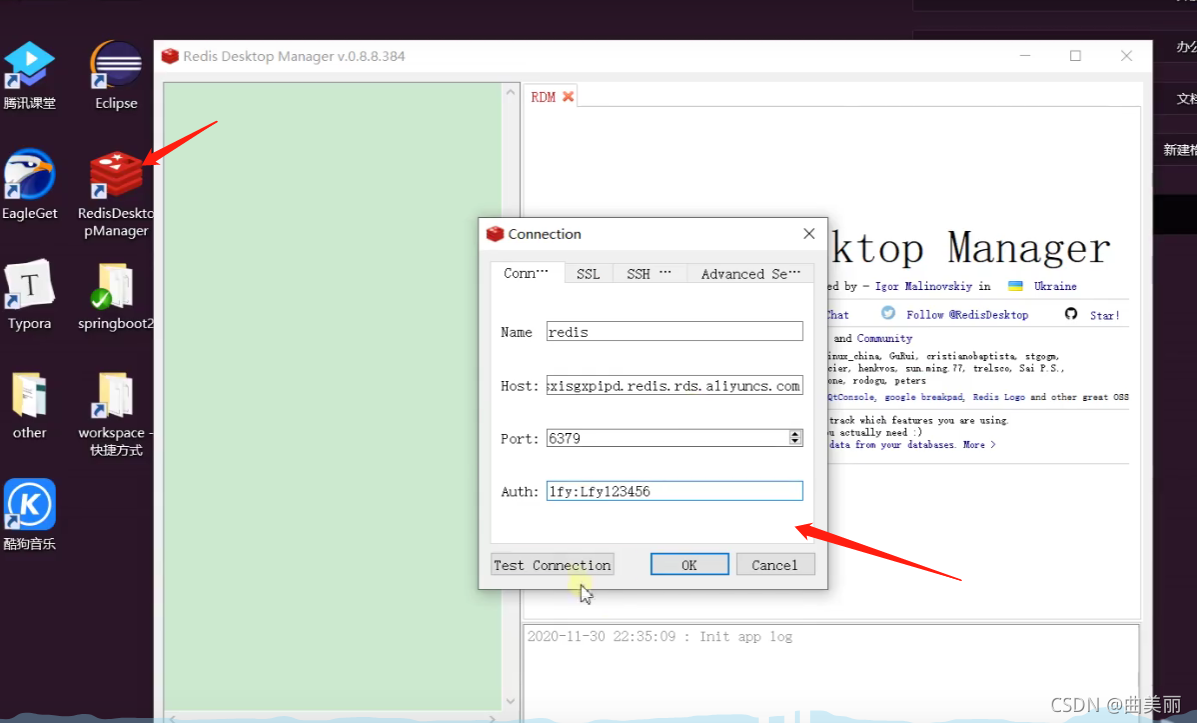
Task: Switch to the SSH tab
Action: pyautogui.click(x=649, y=274)
